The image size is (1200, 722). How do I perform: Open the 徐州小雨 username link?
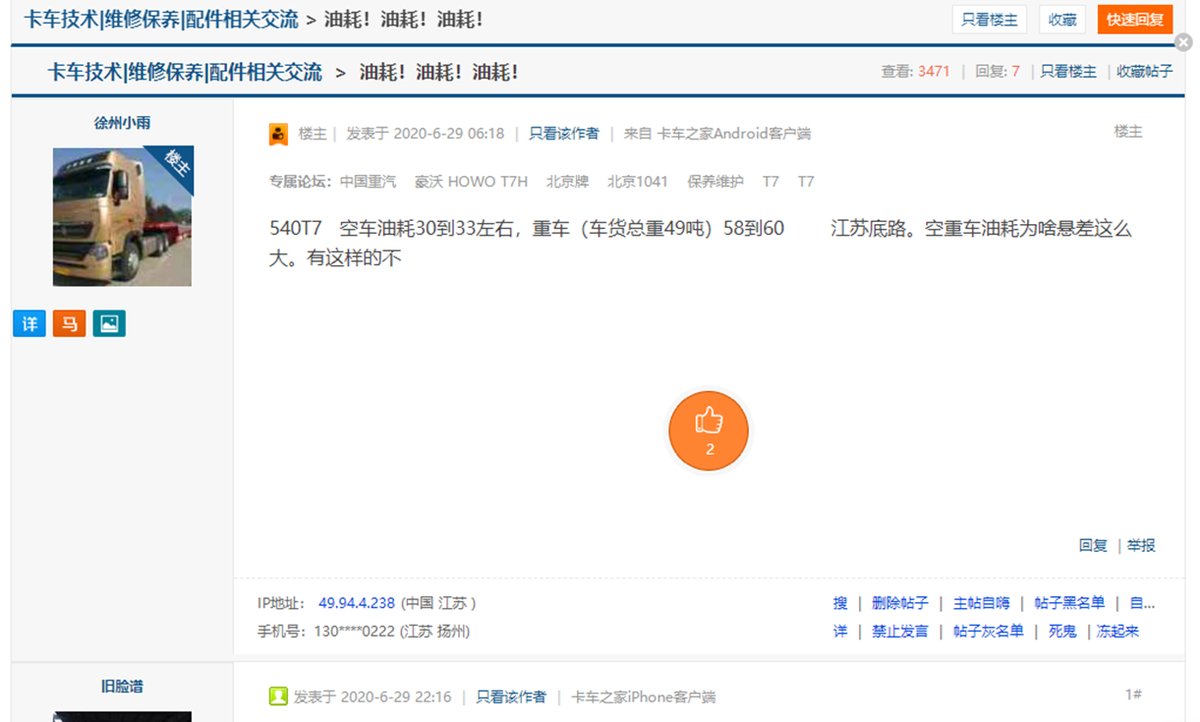(122, 123)
